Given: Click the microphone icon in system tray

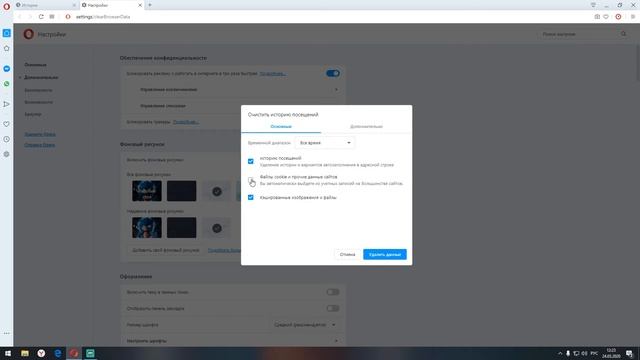Looking at the screenshot, I should pos(568,353).
